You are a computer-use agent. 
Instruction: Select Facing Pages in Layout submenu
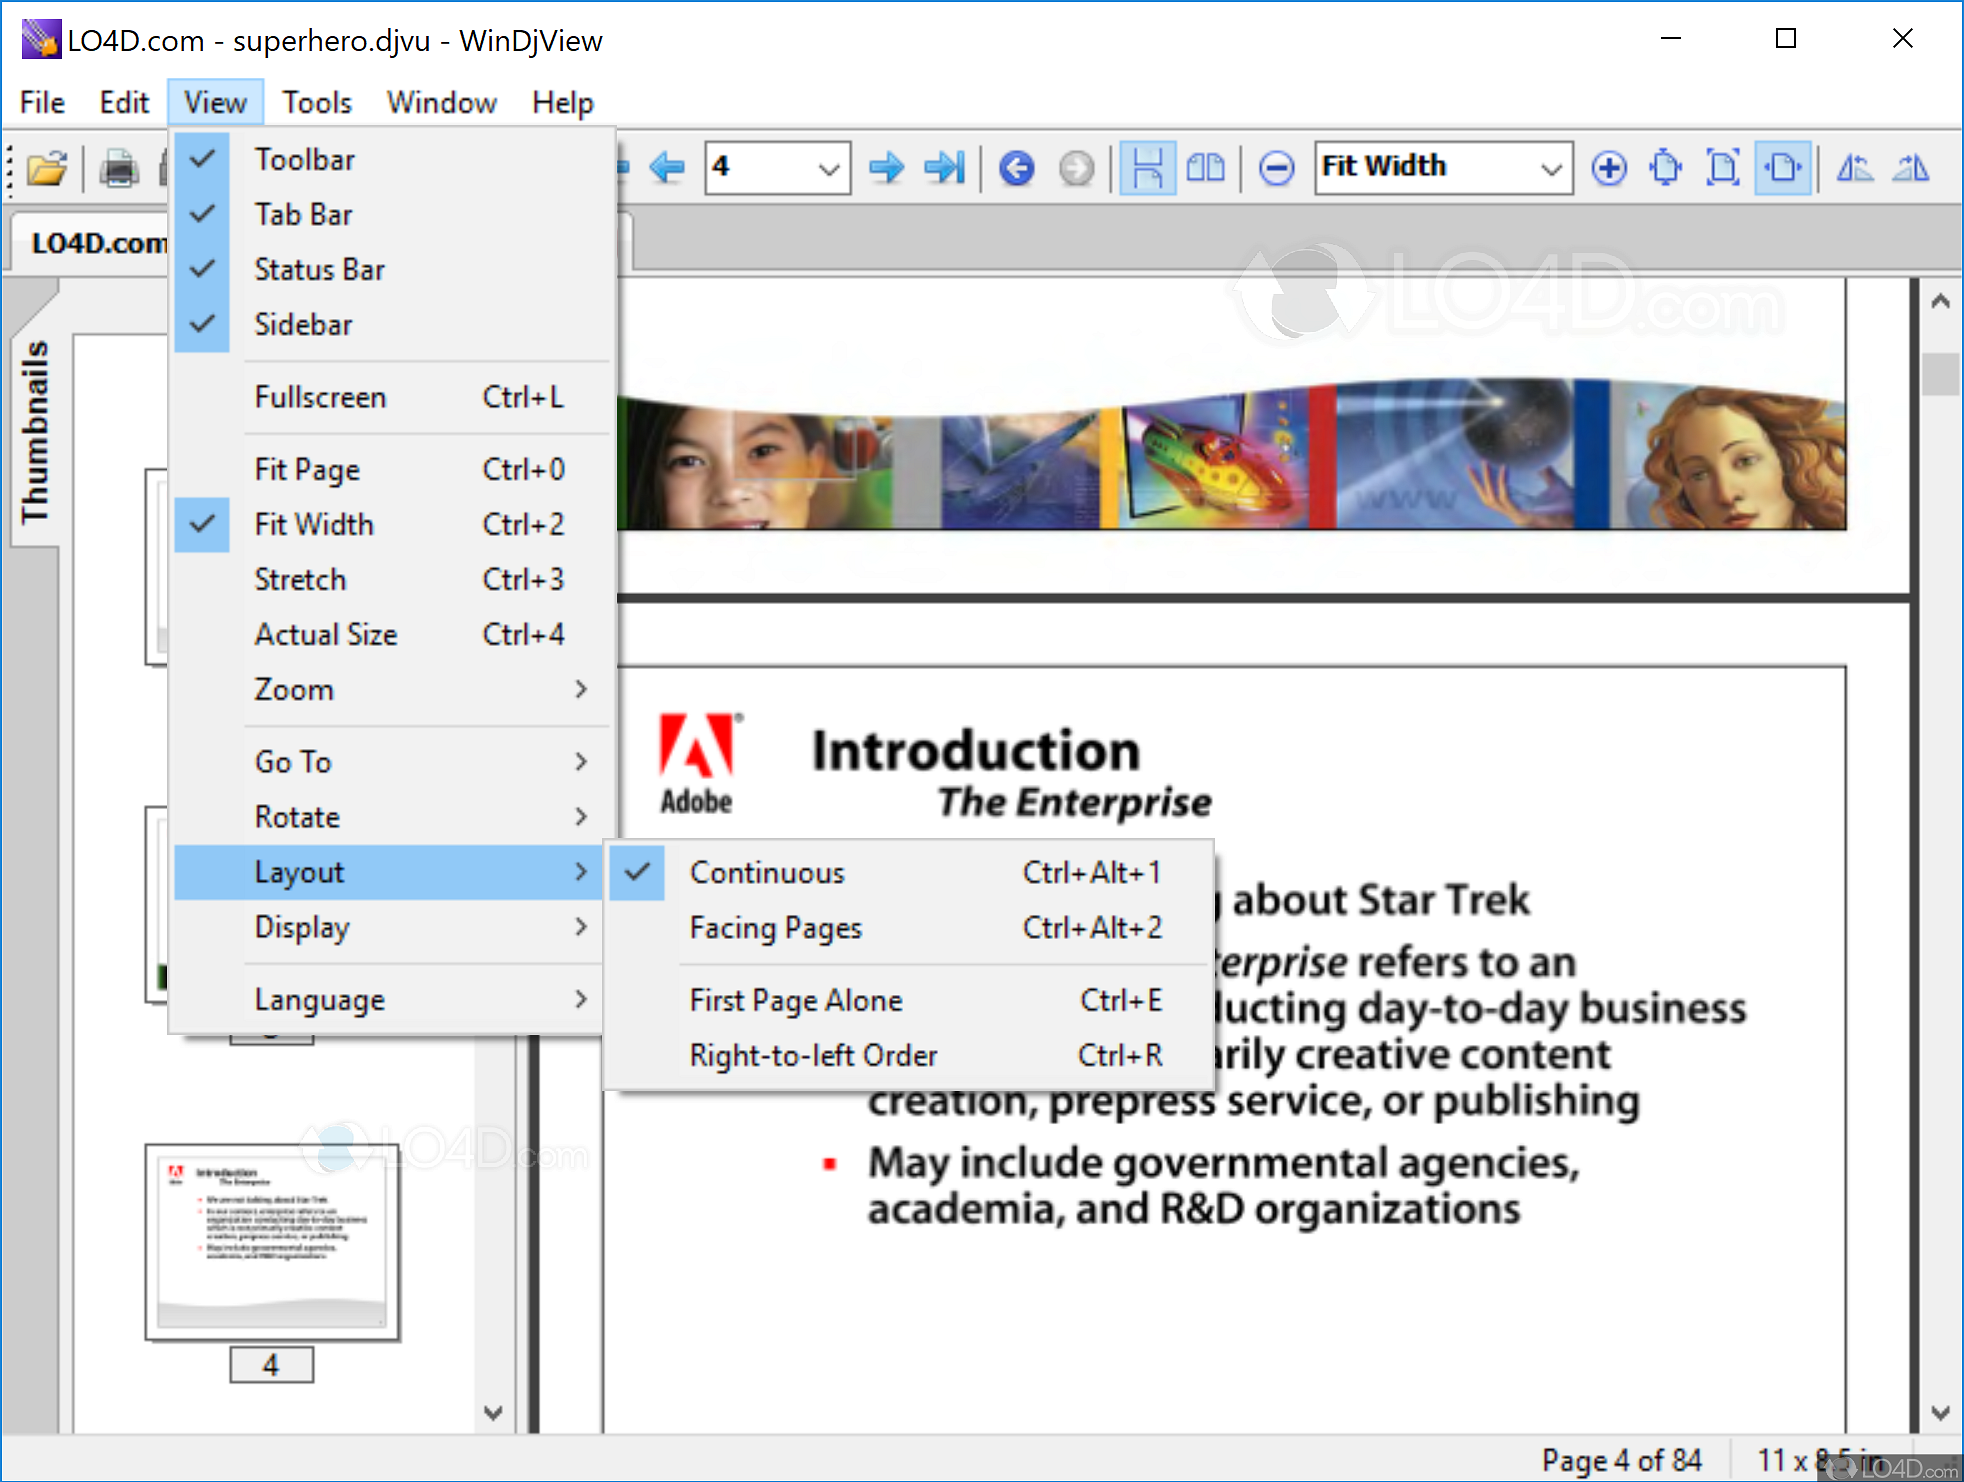[776, 927]
